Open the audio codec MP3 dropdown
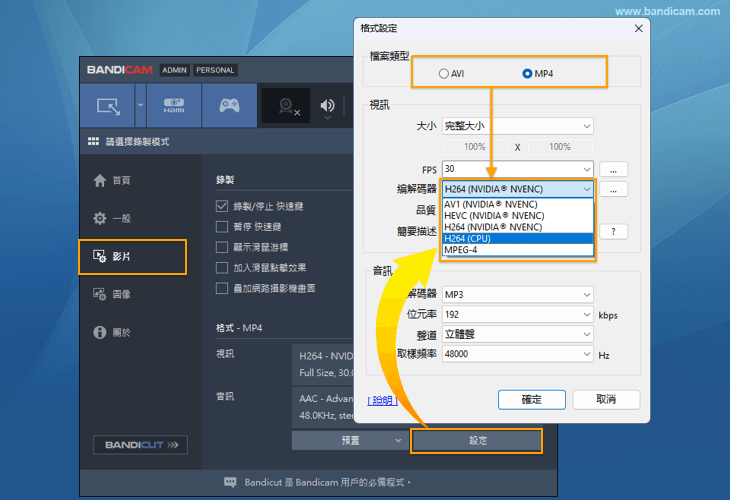This screenshot has height=500, width=730. pos(518,294)
